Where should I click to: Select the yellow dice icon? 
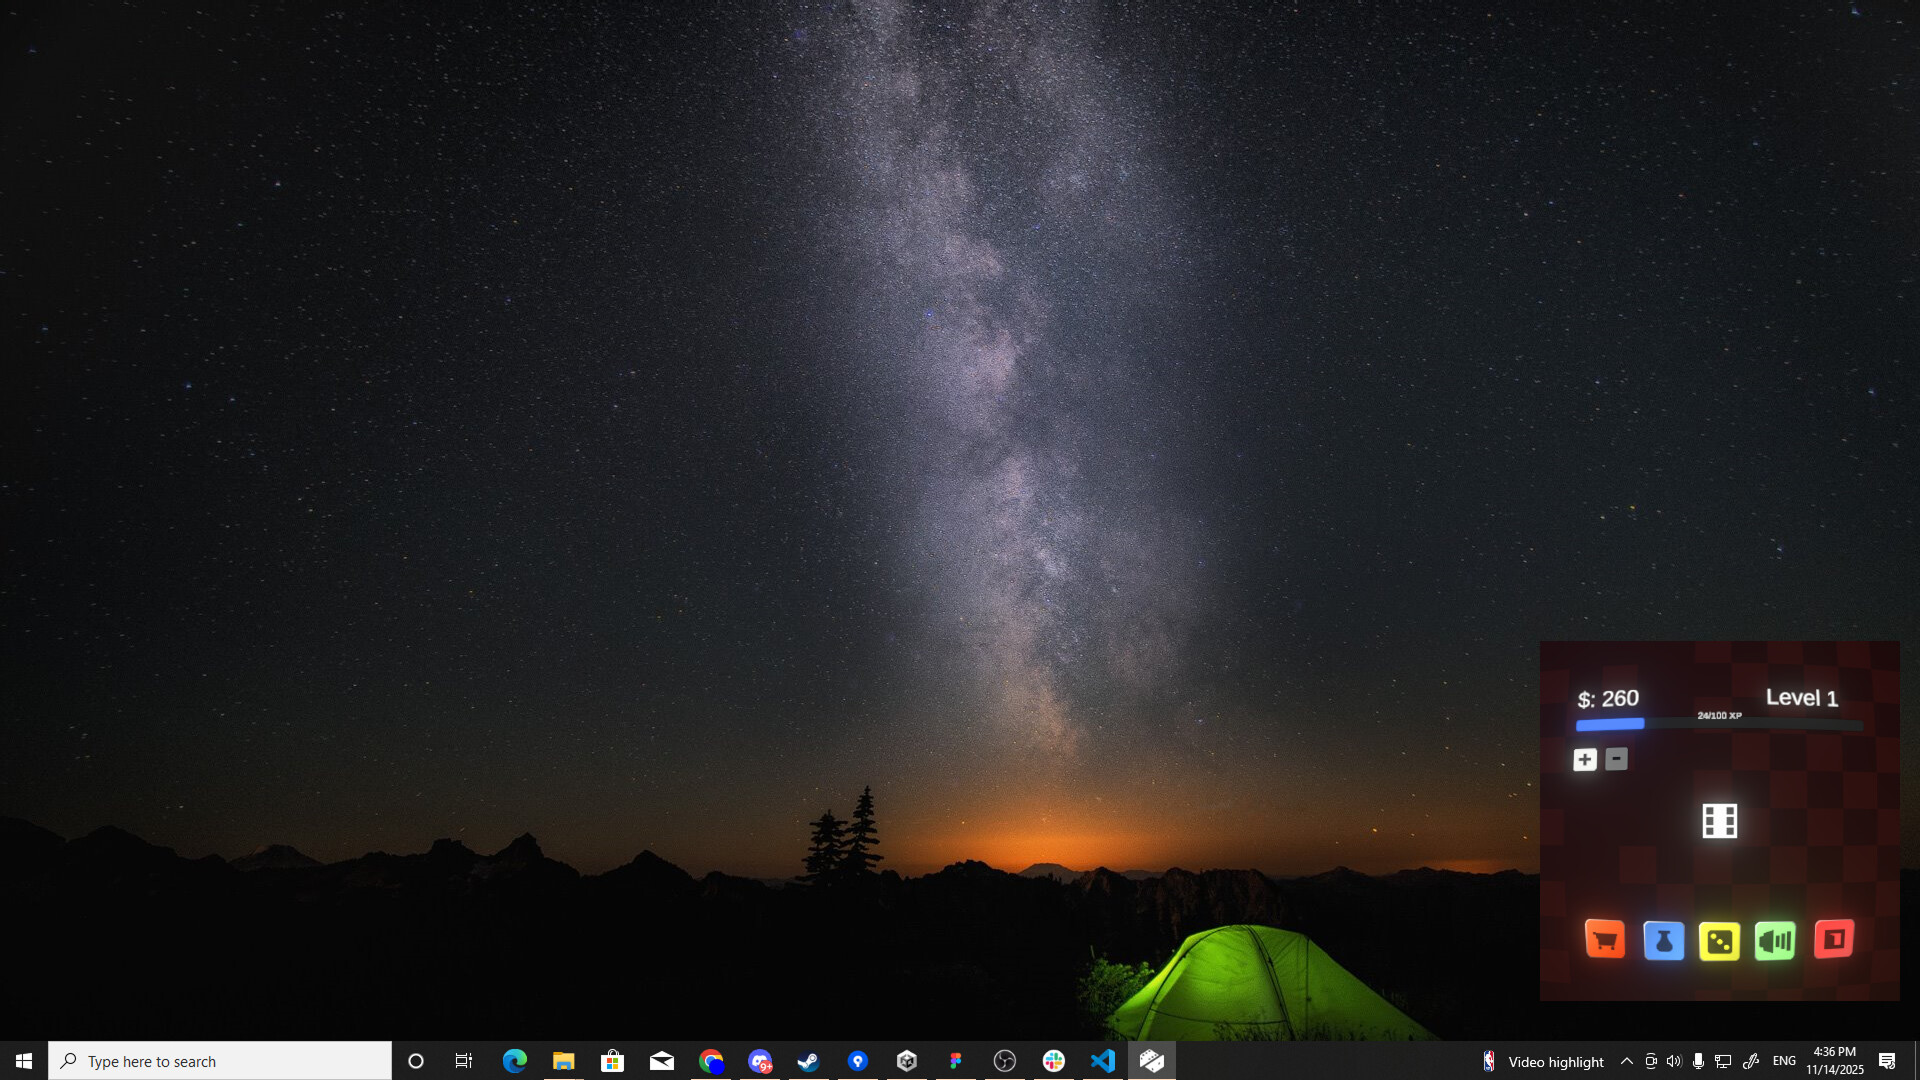pyautogui.click(x=1720, y=941)
